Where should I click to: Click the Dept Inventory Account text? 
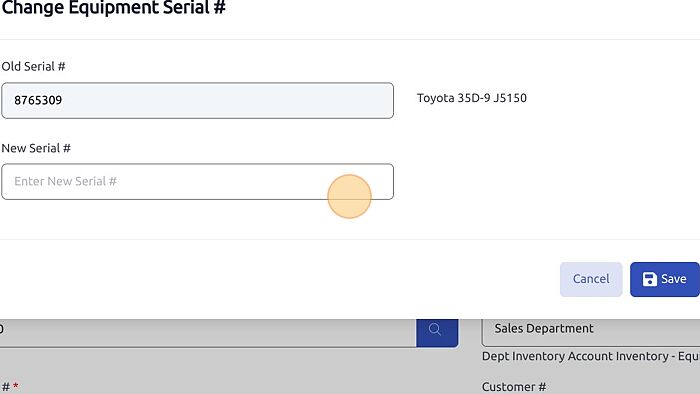591,356
